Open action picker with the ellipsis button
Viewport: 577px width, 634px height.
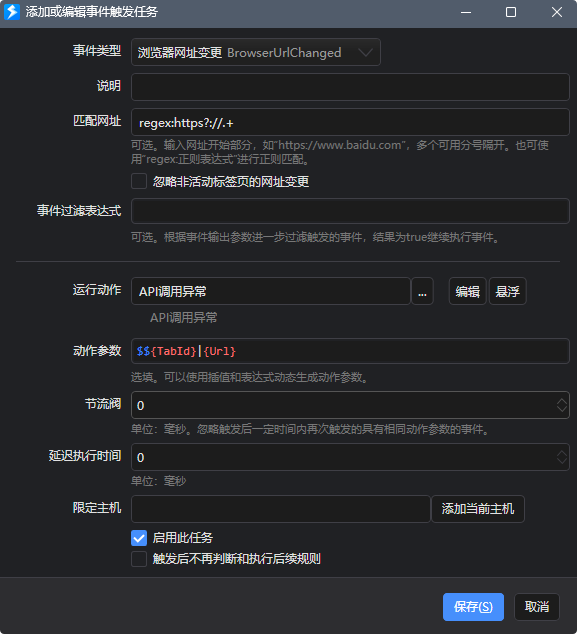[x=422, y=291]
